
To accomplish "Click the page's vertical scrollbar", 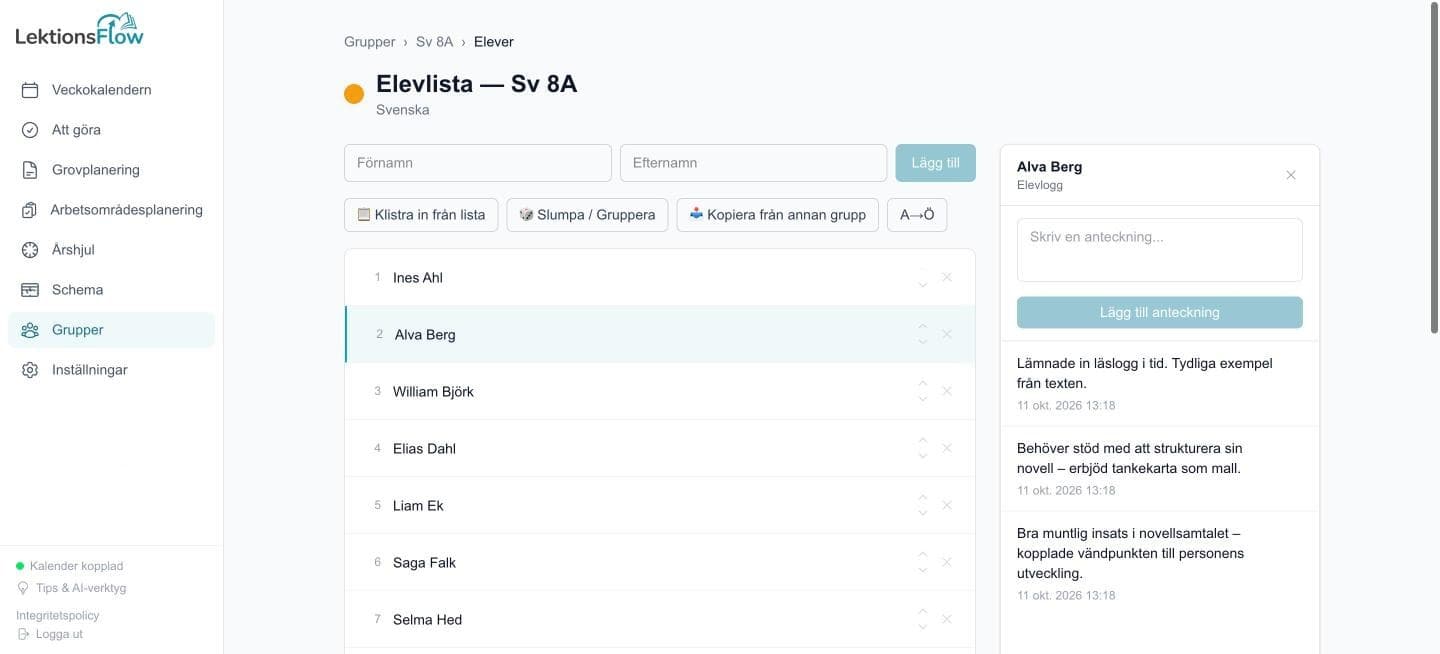I will point(1435,170).
